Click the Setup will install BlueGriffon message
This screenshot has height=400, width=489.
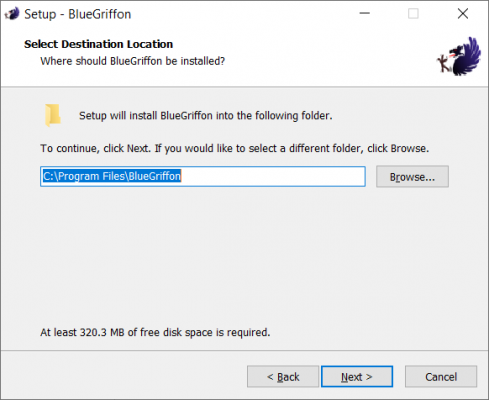tap(206, 116)
